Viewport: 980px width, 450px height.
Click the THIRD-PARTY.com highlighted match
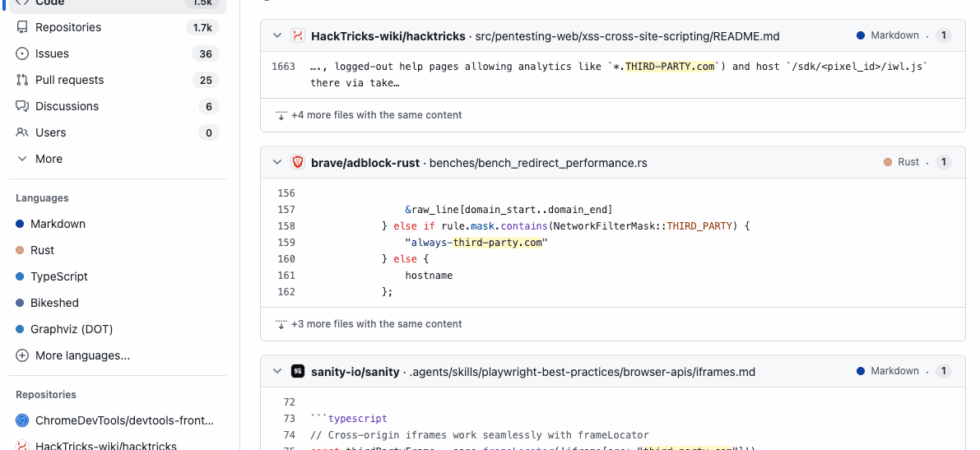tap(670, 66)
